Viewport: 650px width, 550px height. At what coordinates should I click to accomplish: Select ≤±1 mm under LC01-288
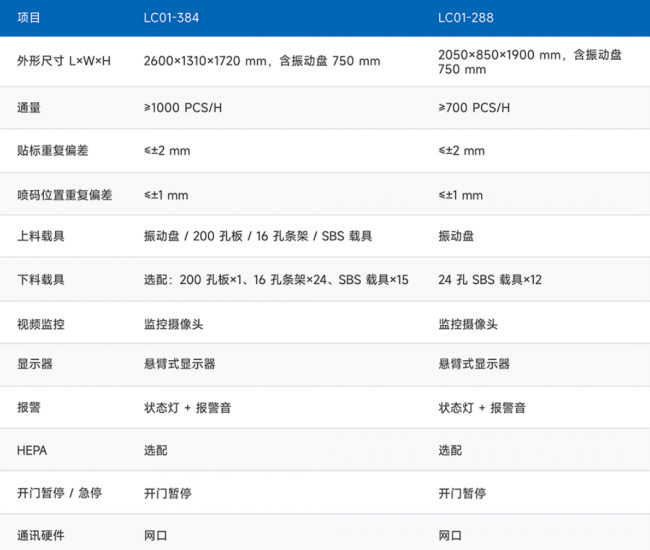click(461, 195)
